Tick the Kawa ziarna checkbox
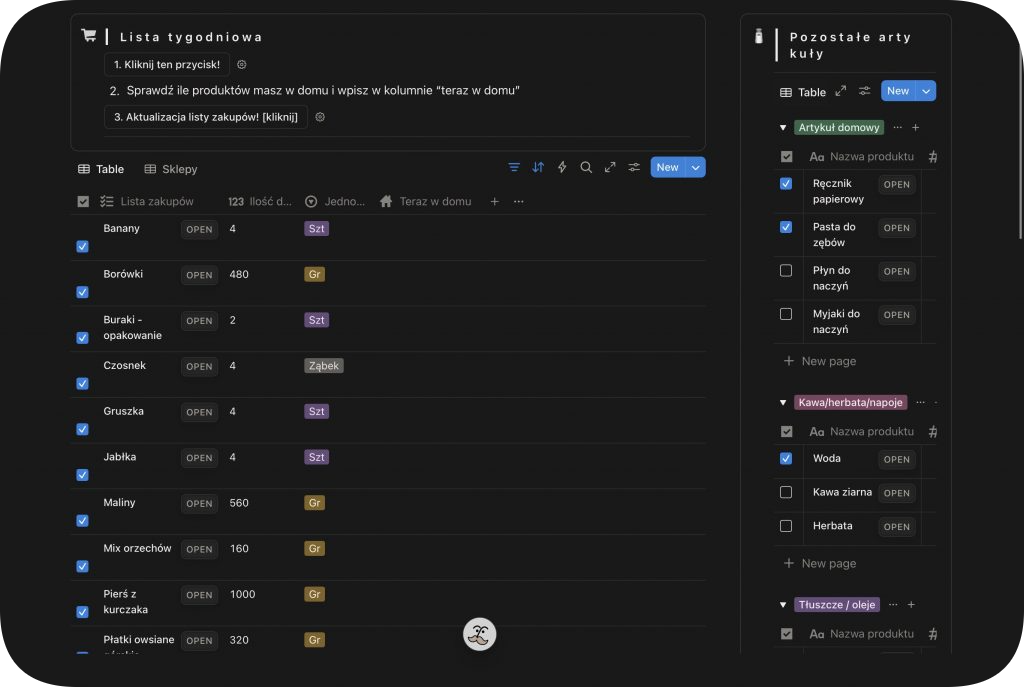Screen dimensions: 1024x687 [x=786, y=492]
